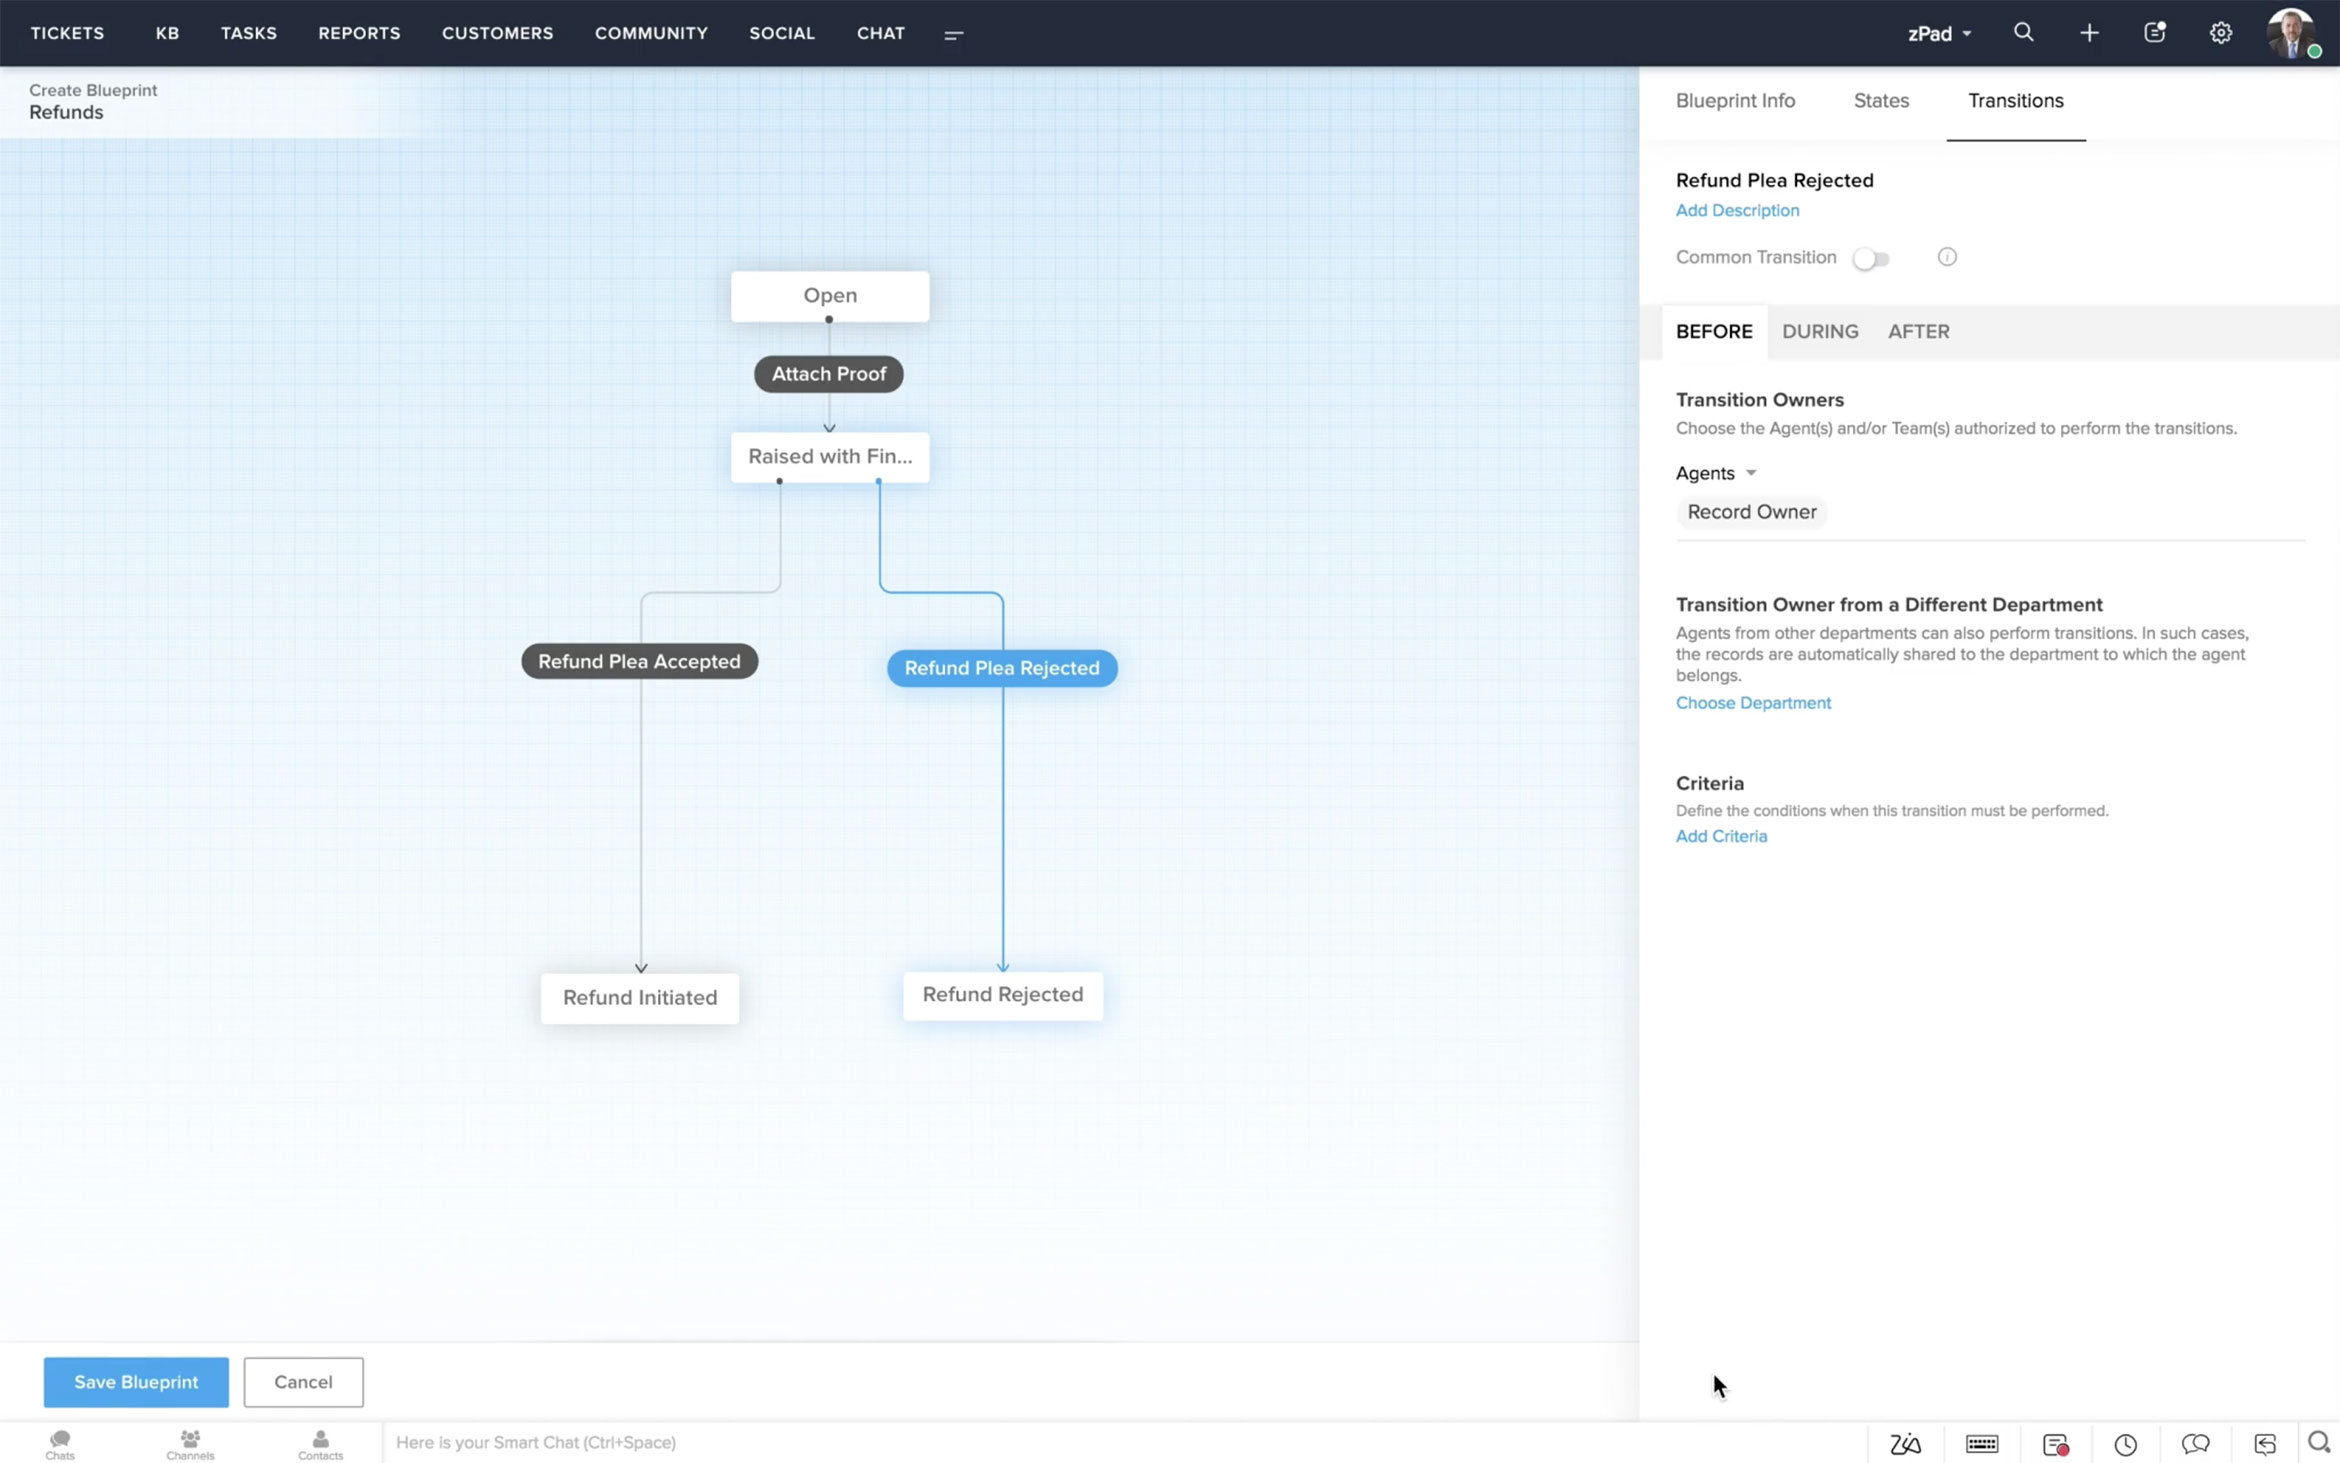Expand the Agents dropdown arrow
The width and height of the screenshot is (2340, 1463).
pyautogui.click(x=1750, y=473)
